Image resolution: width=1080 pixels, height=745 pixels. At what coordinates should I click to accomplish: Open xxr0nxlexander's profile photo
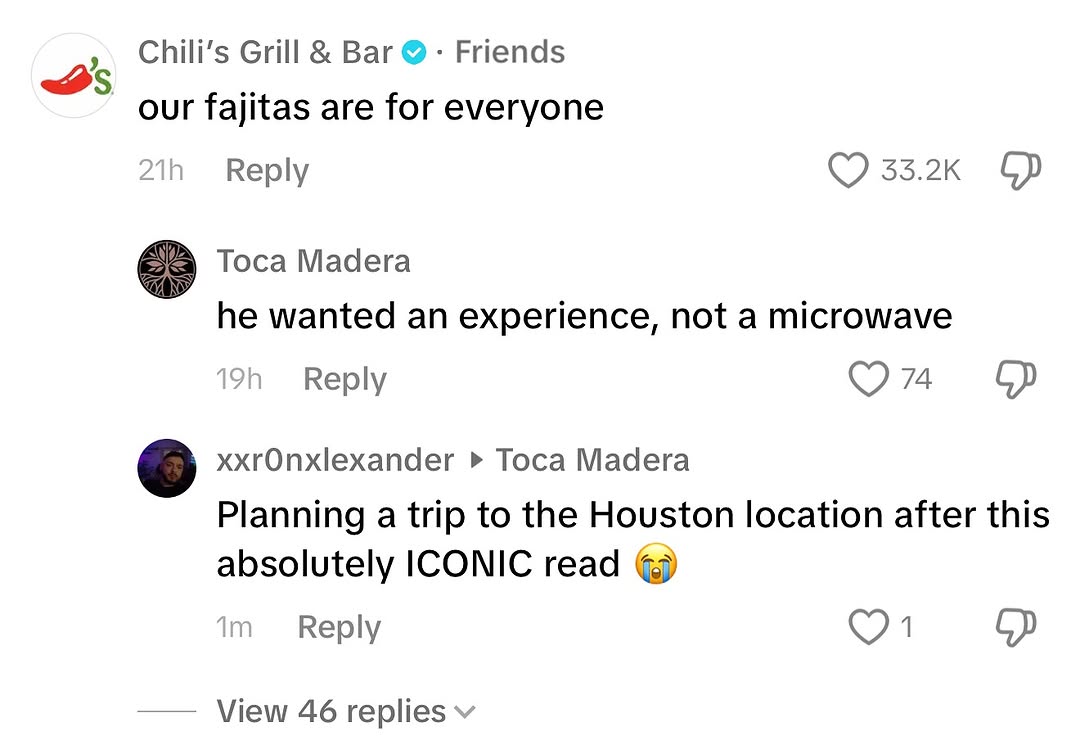pos(166,468)
